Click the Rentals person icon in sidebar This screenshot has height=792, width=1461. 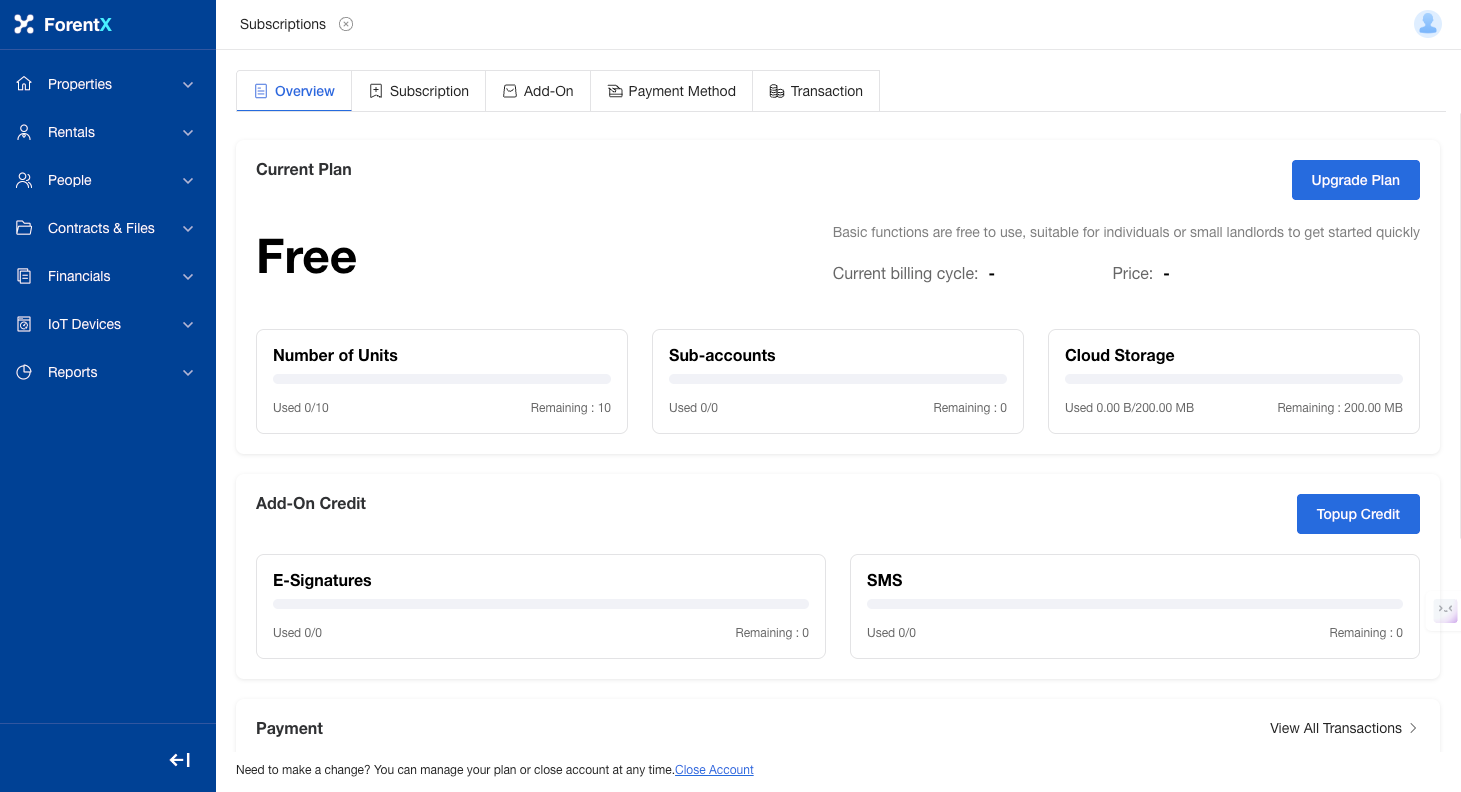point(25,132)
